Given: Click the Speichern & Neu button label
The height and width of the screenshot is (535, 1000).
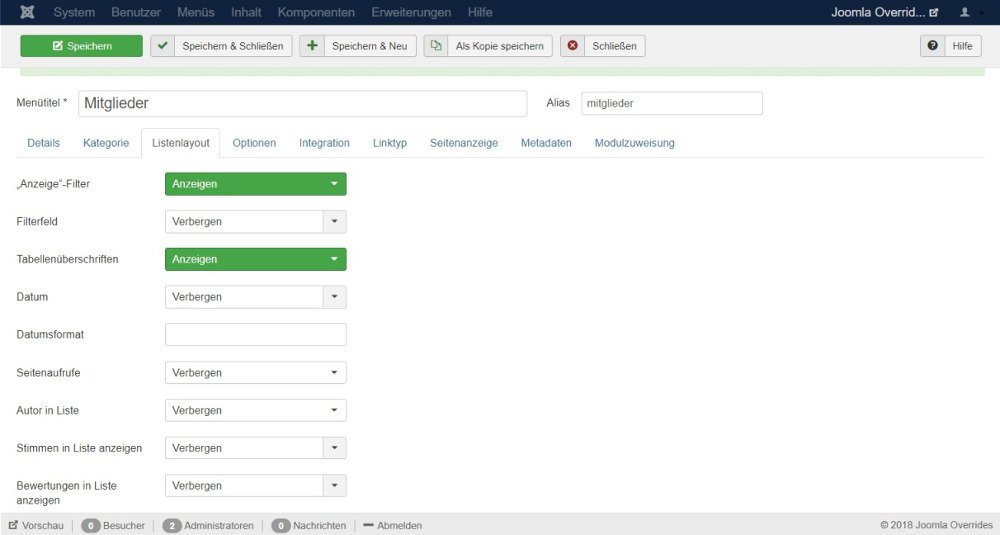Looking at the screenshot, I should coord(369,46).
